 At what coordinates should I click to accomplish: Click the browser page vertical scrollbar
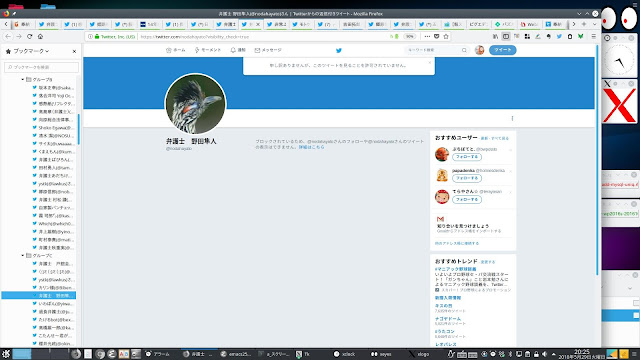(x=597, y=159)
